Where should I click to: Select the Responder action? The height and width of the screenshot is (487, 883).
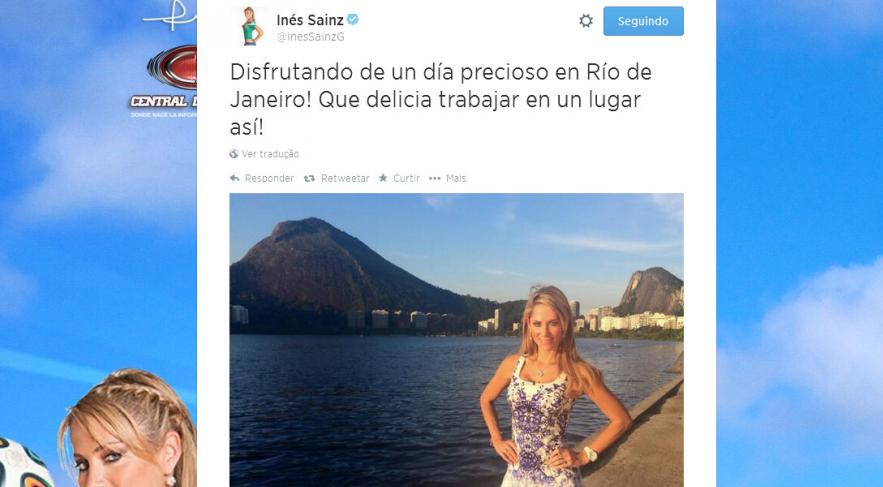tap(269, 178)
